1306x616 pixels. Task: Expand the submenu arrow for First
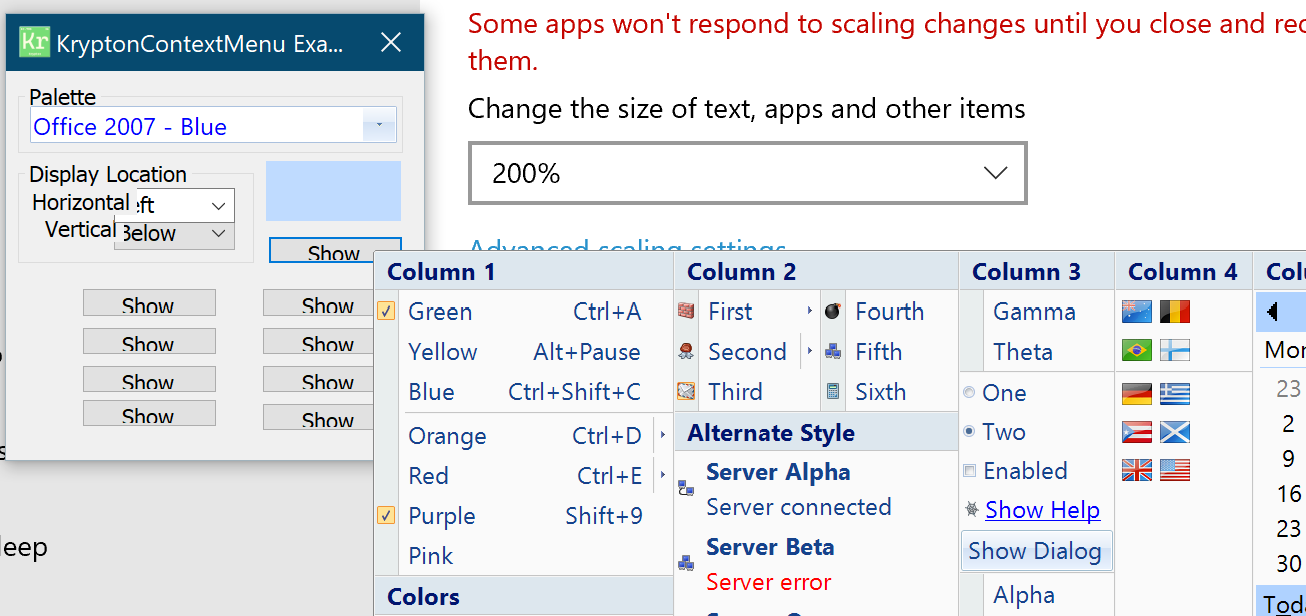[x=809, y=312]
